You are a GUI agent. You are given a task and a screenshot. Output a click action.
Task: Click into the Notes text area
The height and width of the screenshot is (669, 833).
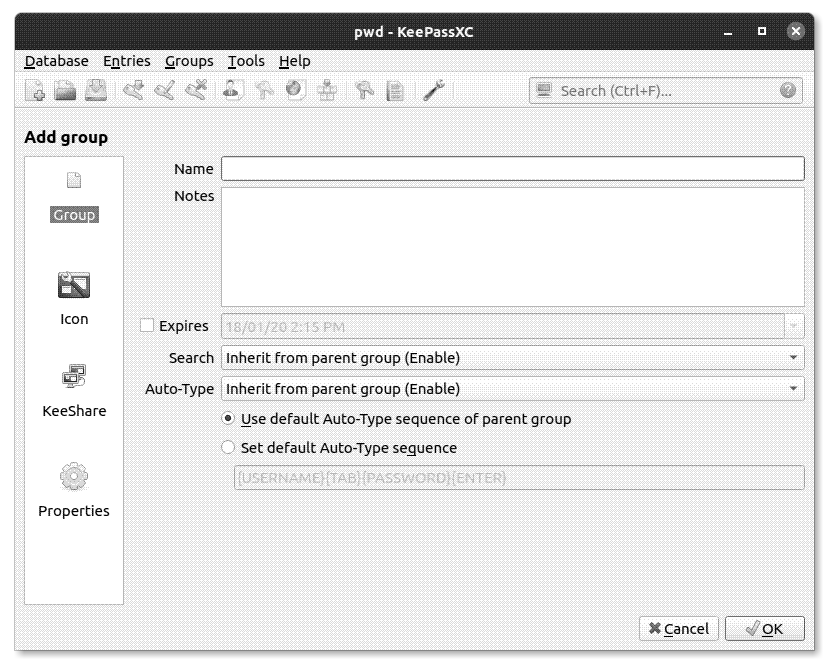[513, 247]
